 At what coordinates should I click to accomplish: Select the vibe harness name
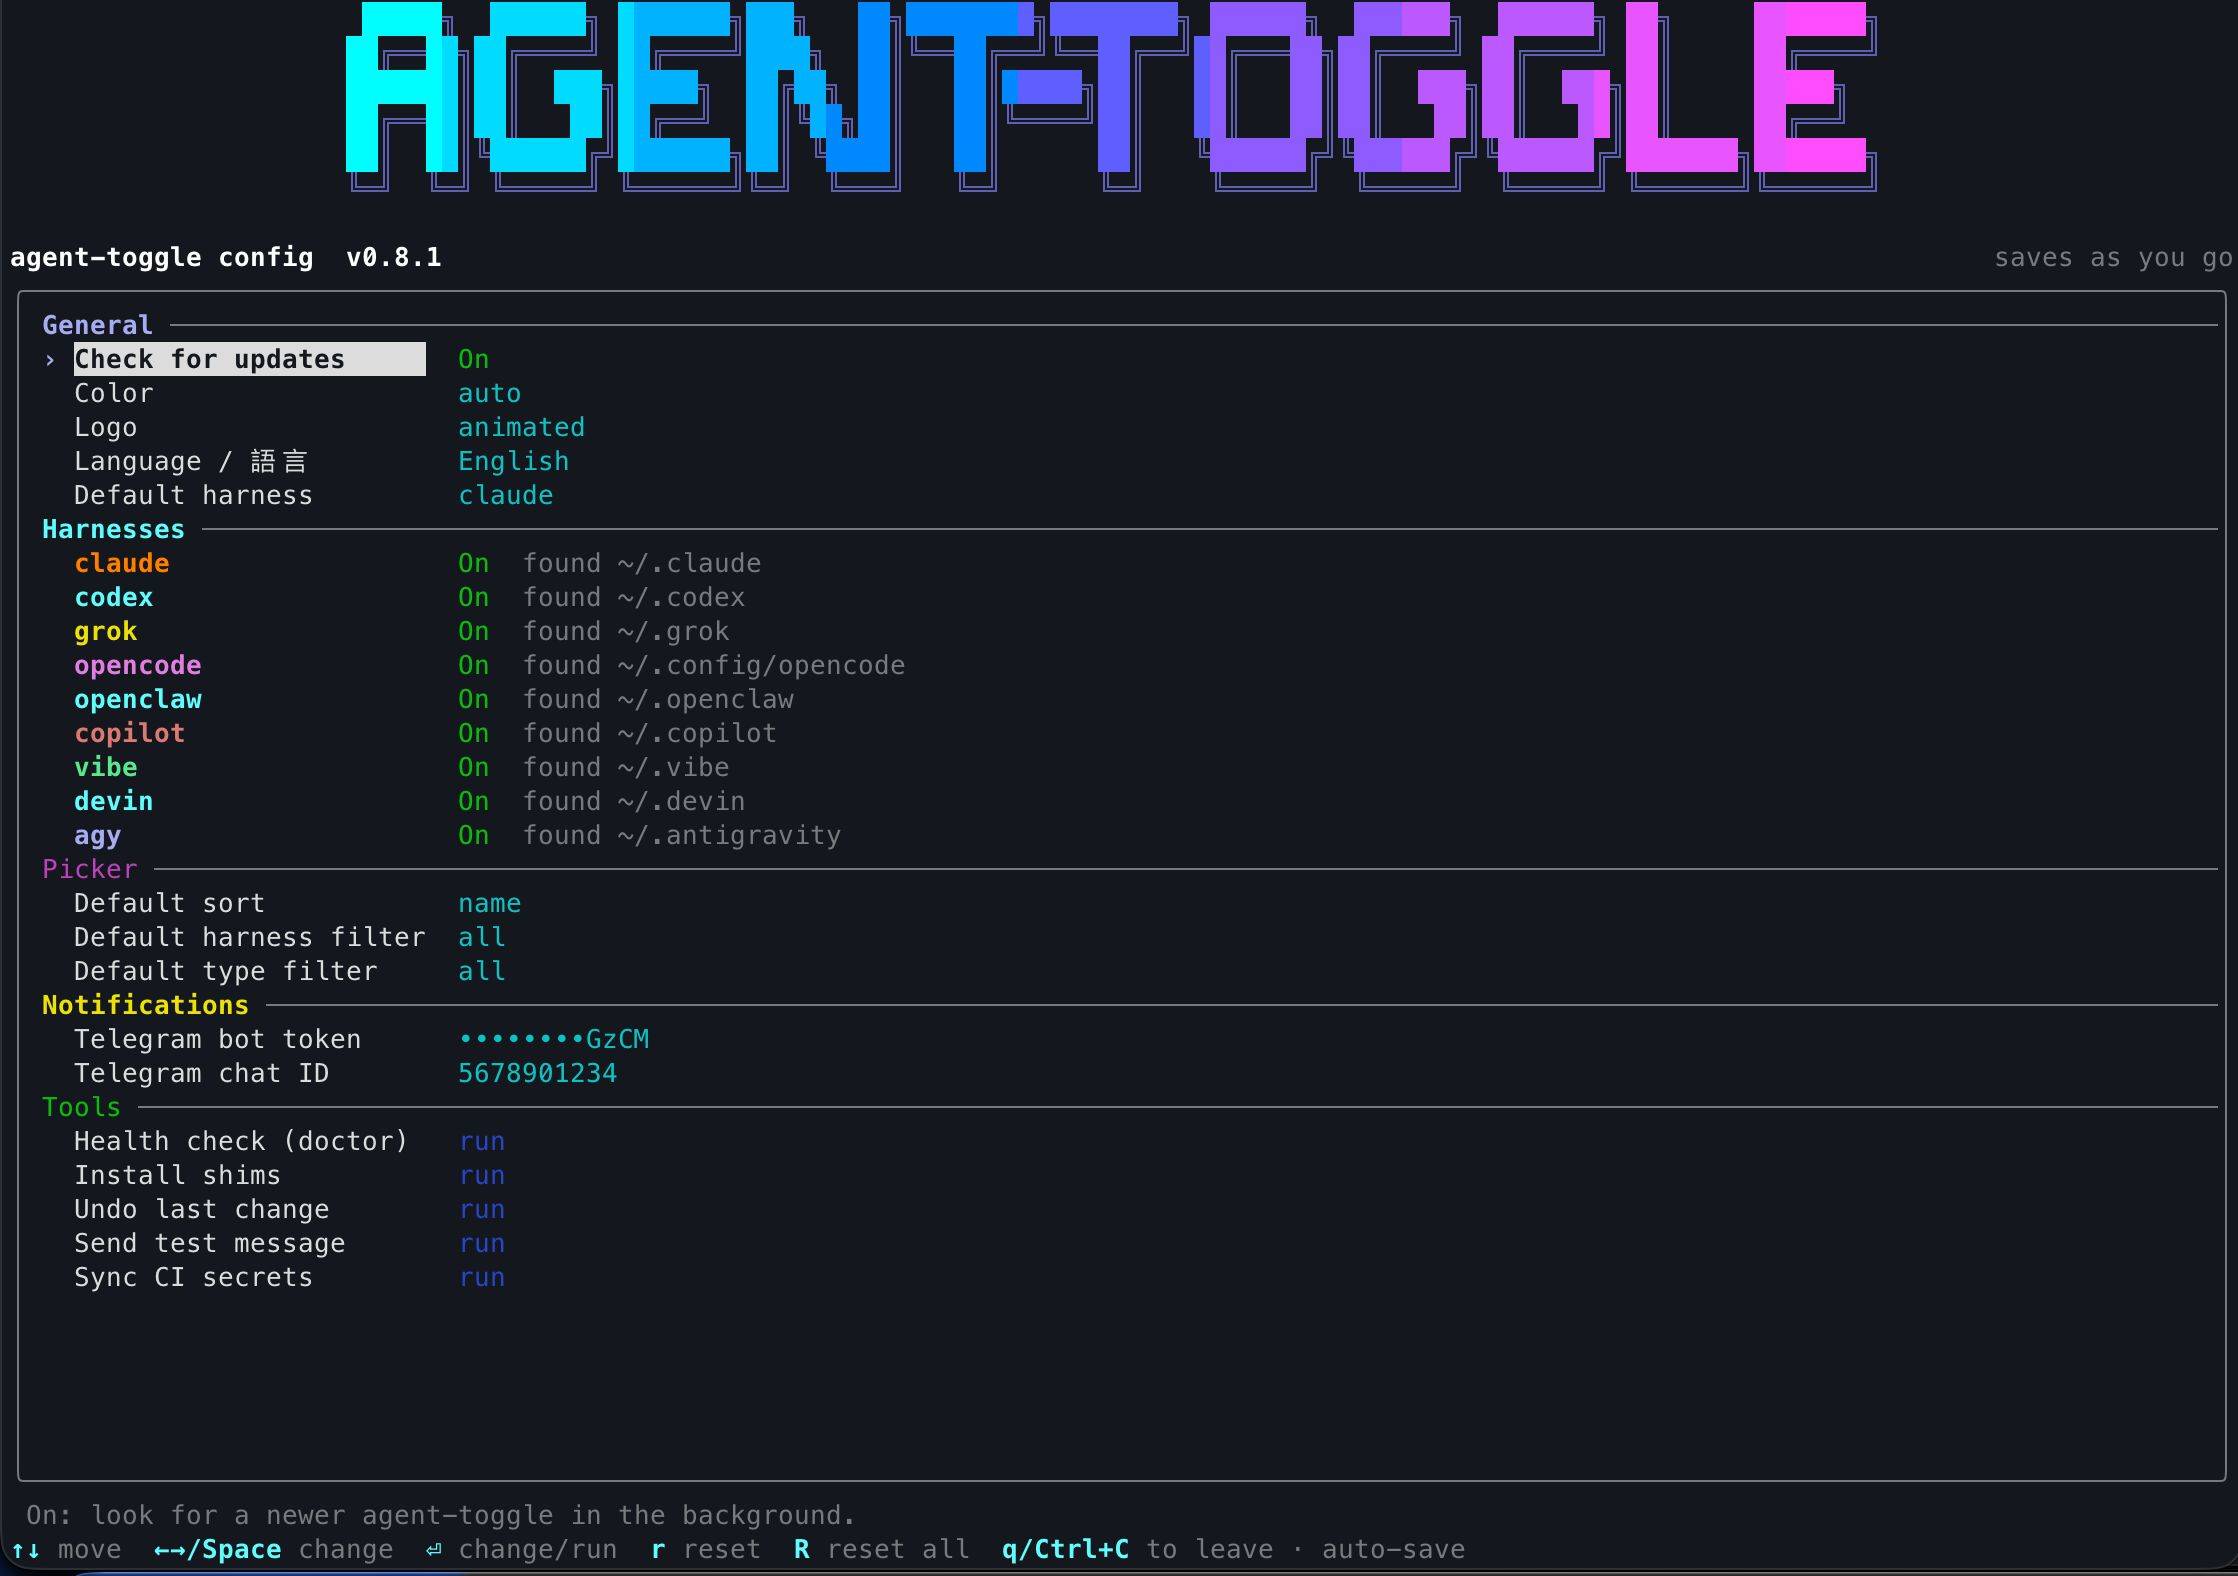coord(105,767)
